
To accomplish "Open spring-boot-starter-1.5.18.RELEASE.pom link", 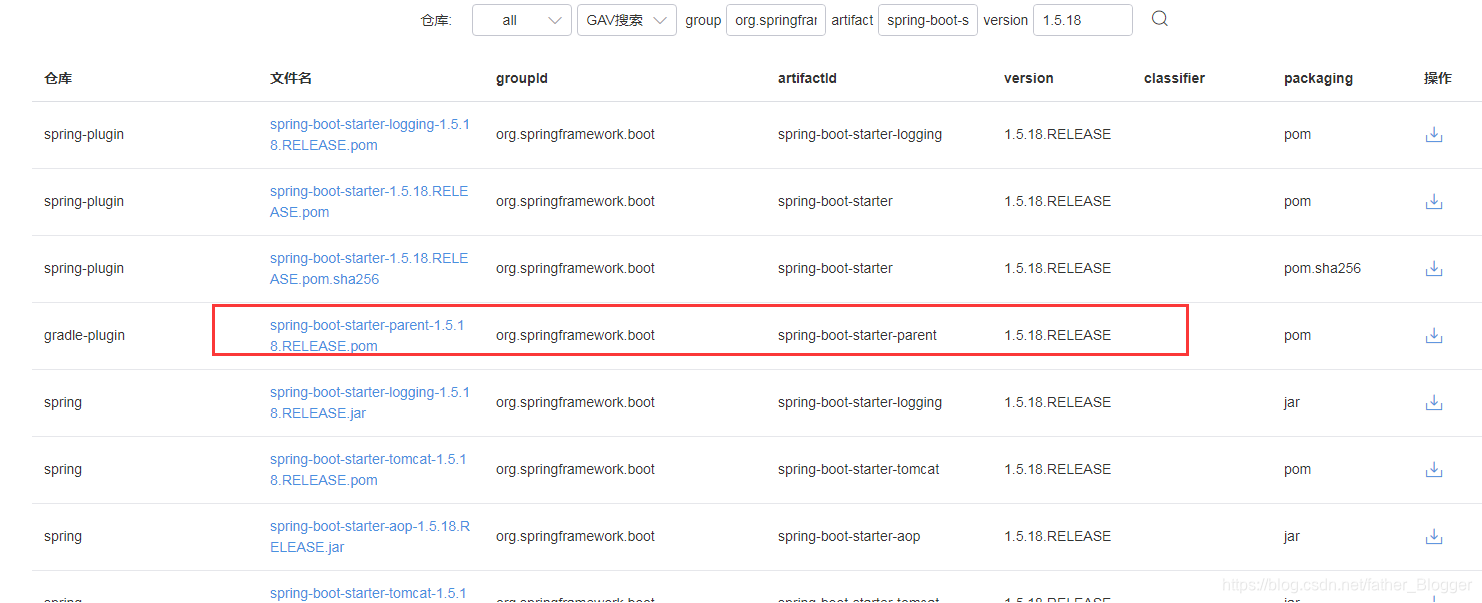I will 369,201.
